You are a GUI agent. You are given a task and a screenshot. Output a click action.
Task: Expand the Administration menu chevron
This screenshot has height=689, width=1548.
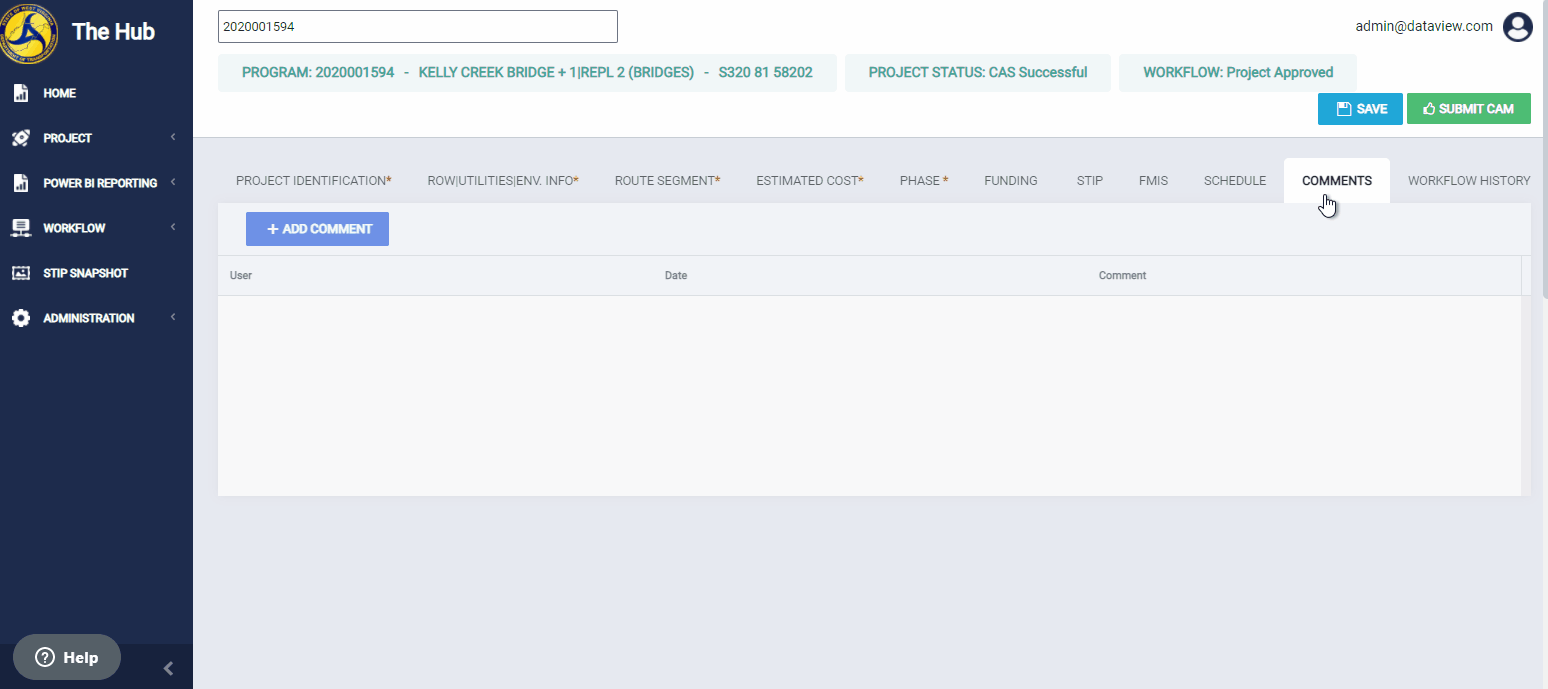pyautogui.click(x=173, y=317)
